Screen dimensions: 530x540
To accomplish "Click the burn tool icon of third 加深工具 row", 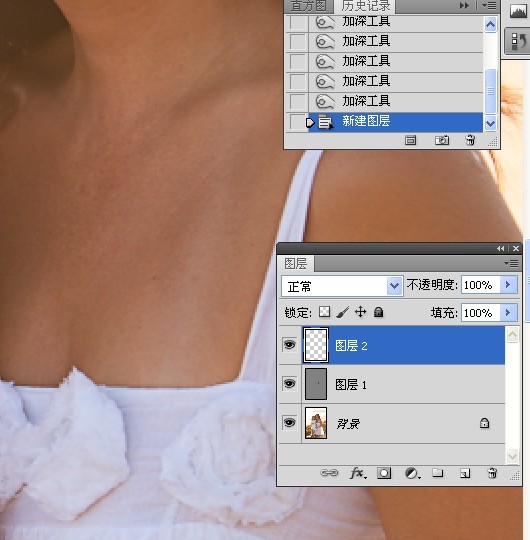I will click(325, 62).
